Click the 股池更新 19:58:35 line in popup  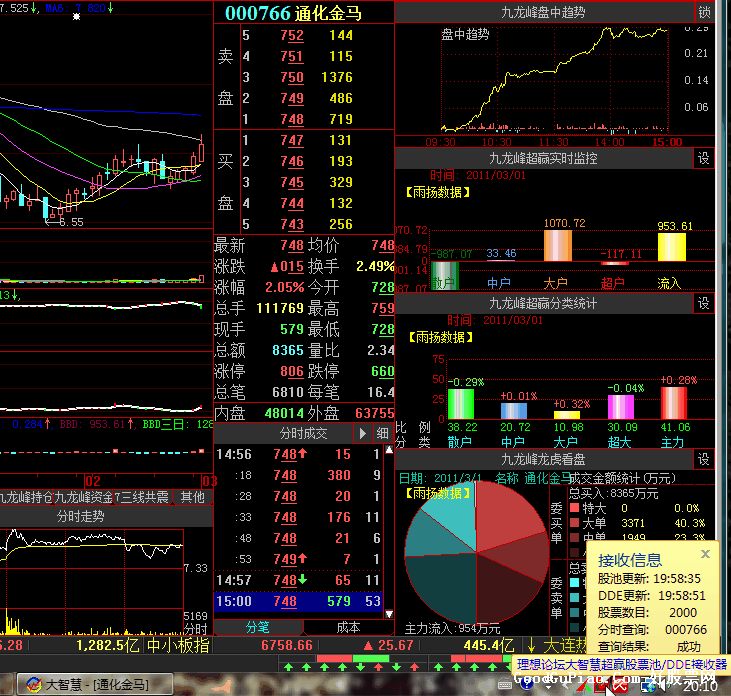pyautogui.click(x=649, y=579)
